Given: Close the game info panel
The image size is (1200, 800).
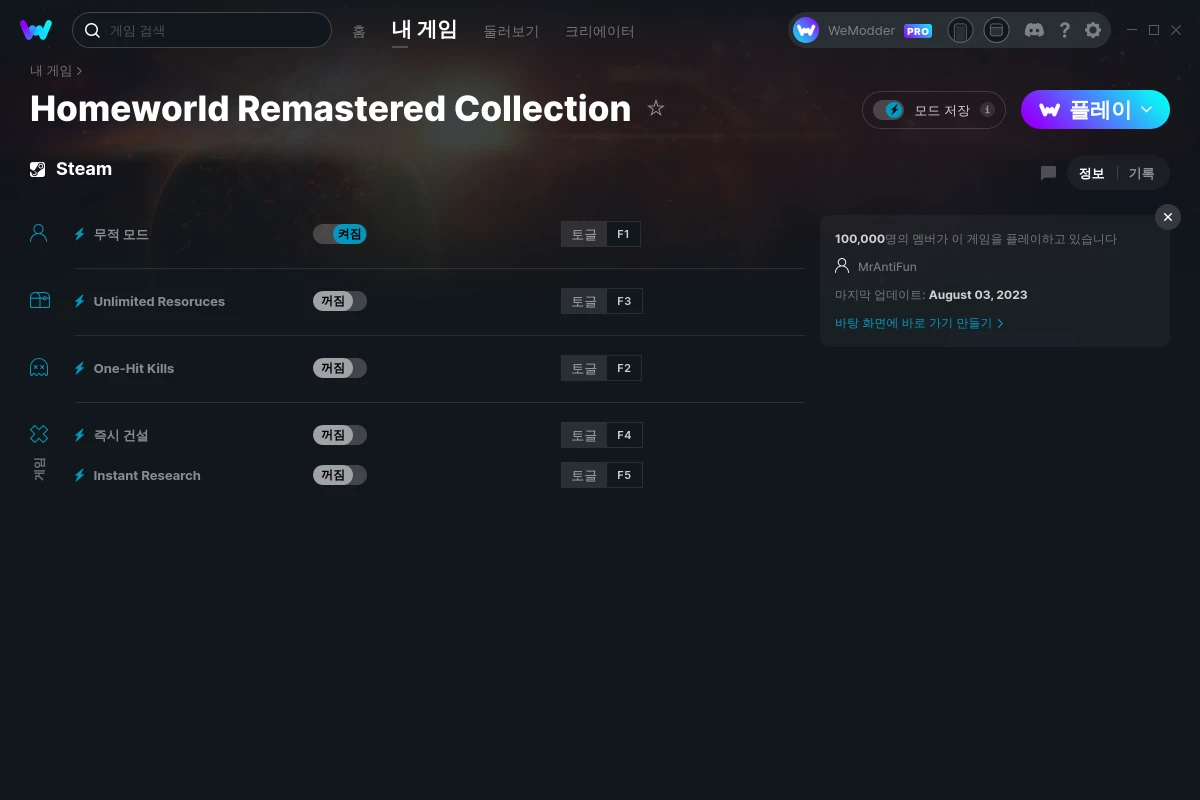Looking at the screenshot, I should tap(1167, 217).
